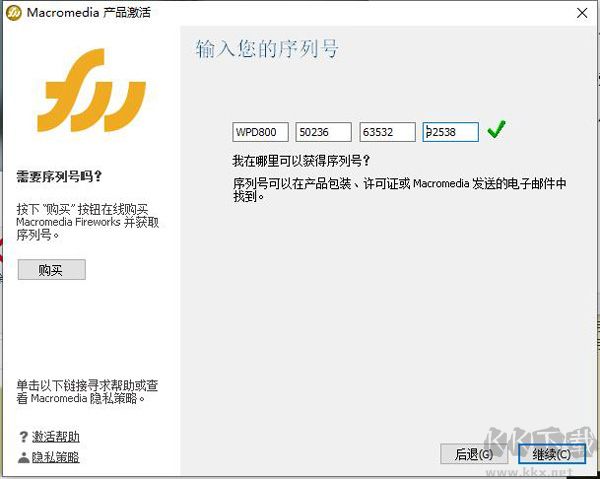The width and height of the screenshot is (600, 479).
Task: Click the 继续(C) continue button
Action: 552,454
